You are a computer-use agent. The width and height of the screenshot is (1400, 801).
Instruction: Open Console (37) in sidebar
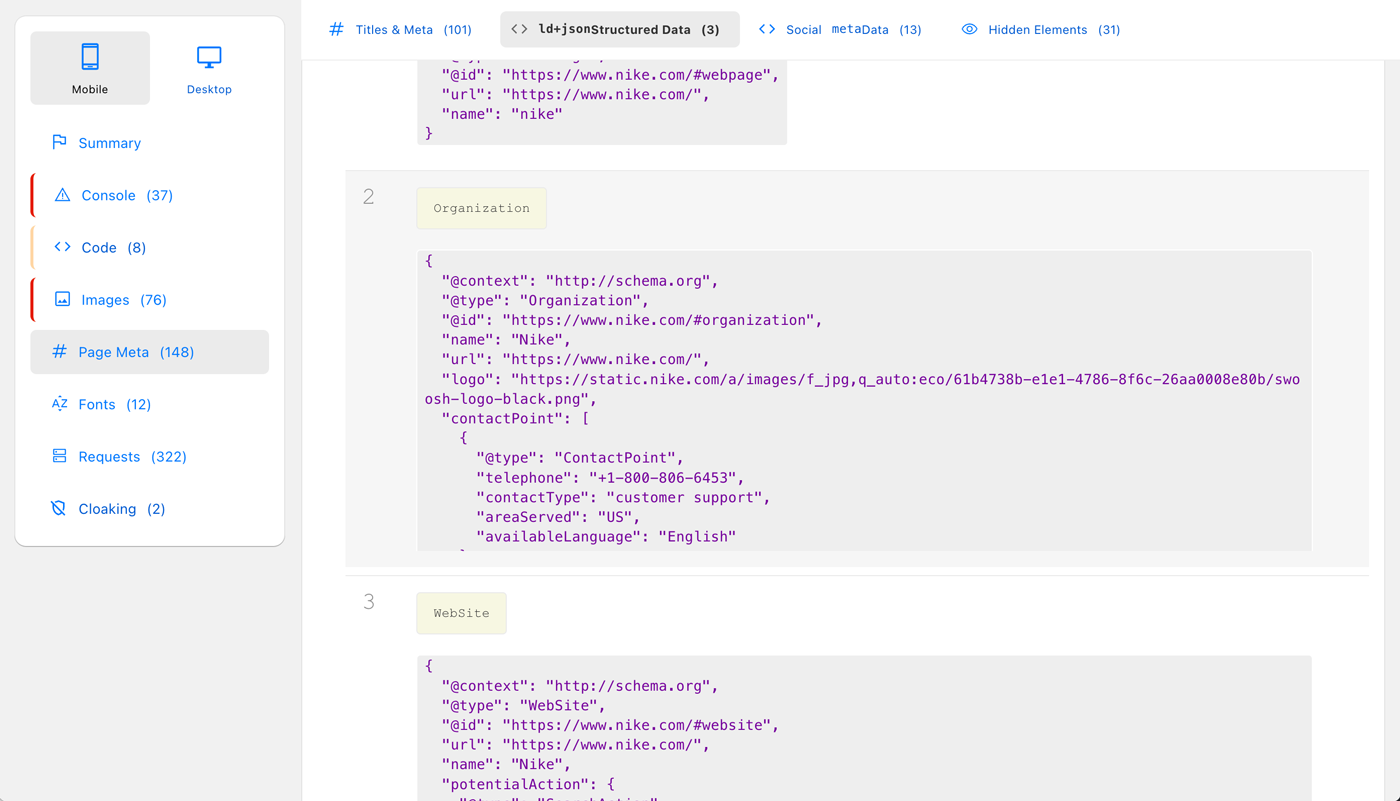click(150, 195)
